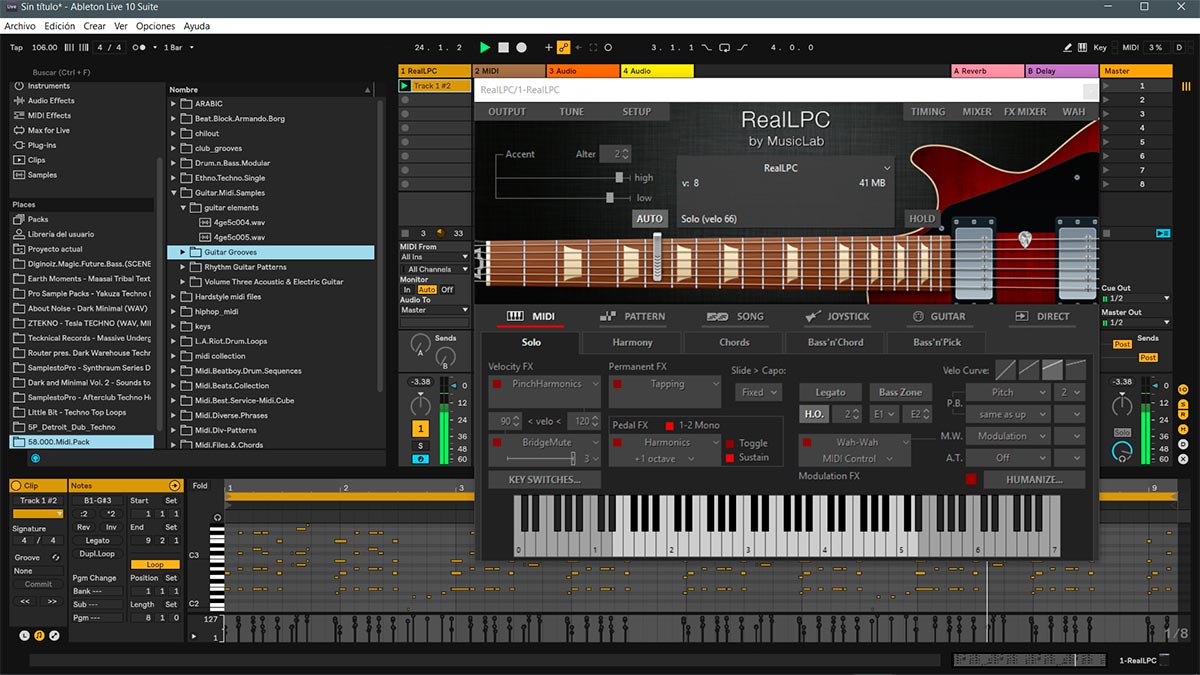Open the +1 octave dropdown
This screenshot has height=675, width=1200.
click(x=664, y=458)
